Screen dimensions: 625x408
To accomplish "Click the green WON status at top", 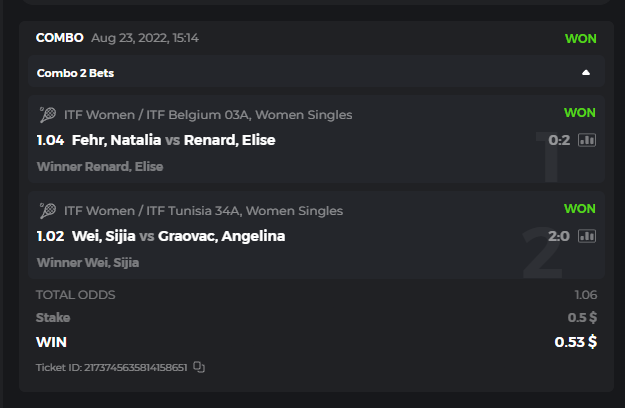I will (x=580, y=39).
